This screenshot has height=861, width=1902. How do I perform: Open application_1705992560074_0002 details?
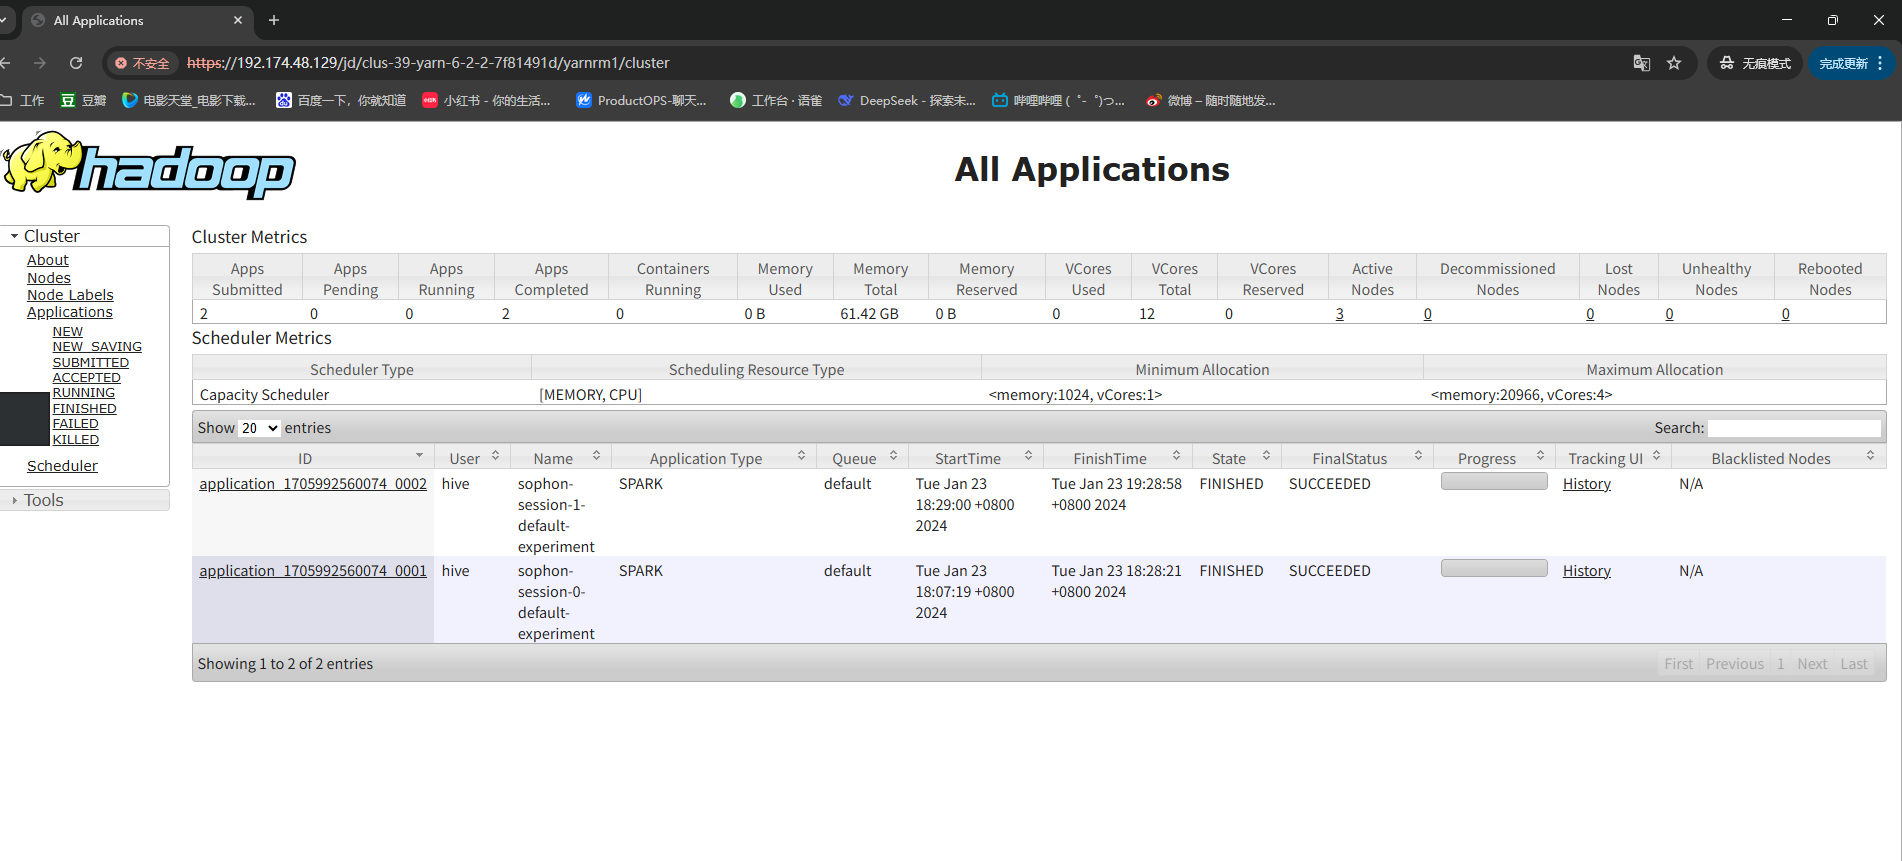tap(313, 484)
